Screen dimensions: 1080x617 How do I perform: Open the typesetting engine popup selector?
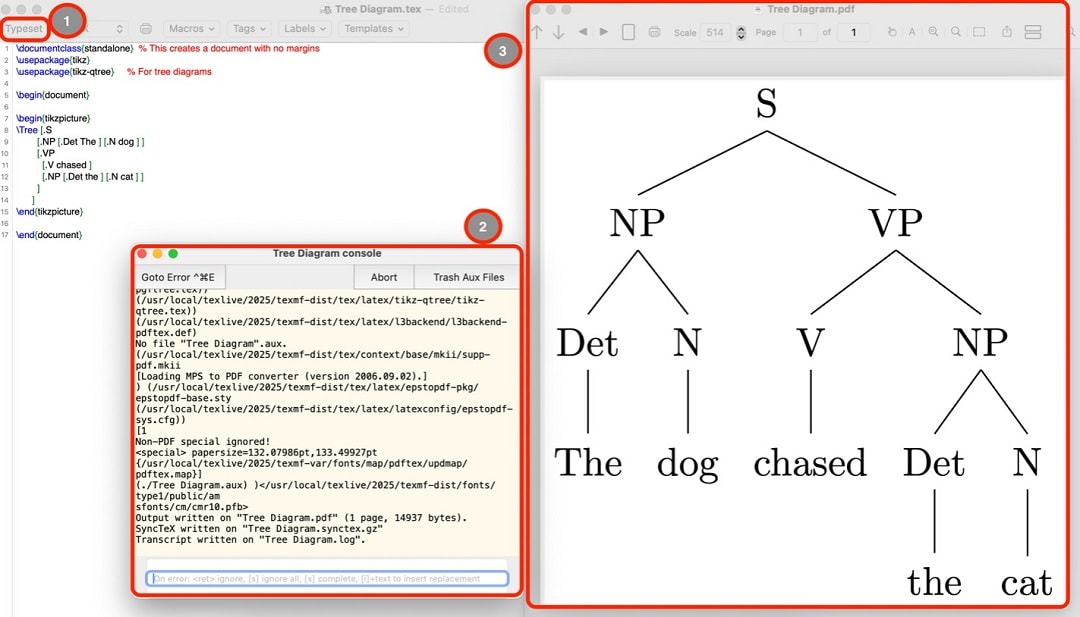tap(105, 29)
